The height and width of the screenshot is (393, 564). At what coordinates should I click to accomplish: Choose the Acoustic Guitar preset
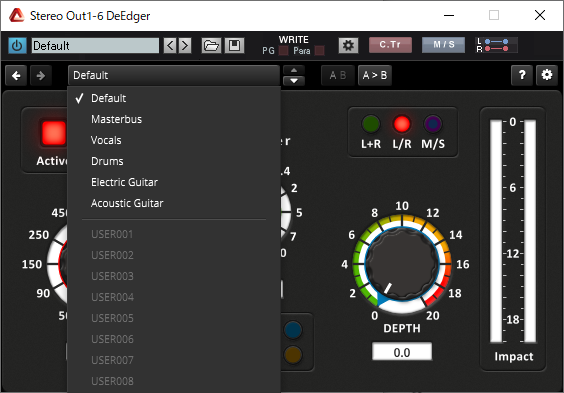click(x=174, y=203)
